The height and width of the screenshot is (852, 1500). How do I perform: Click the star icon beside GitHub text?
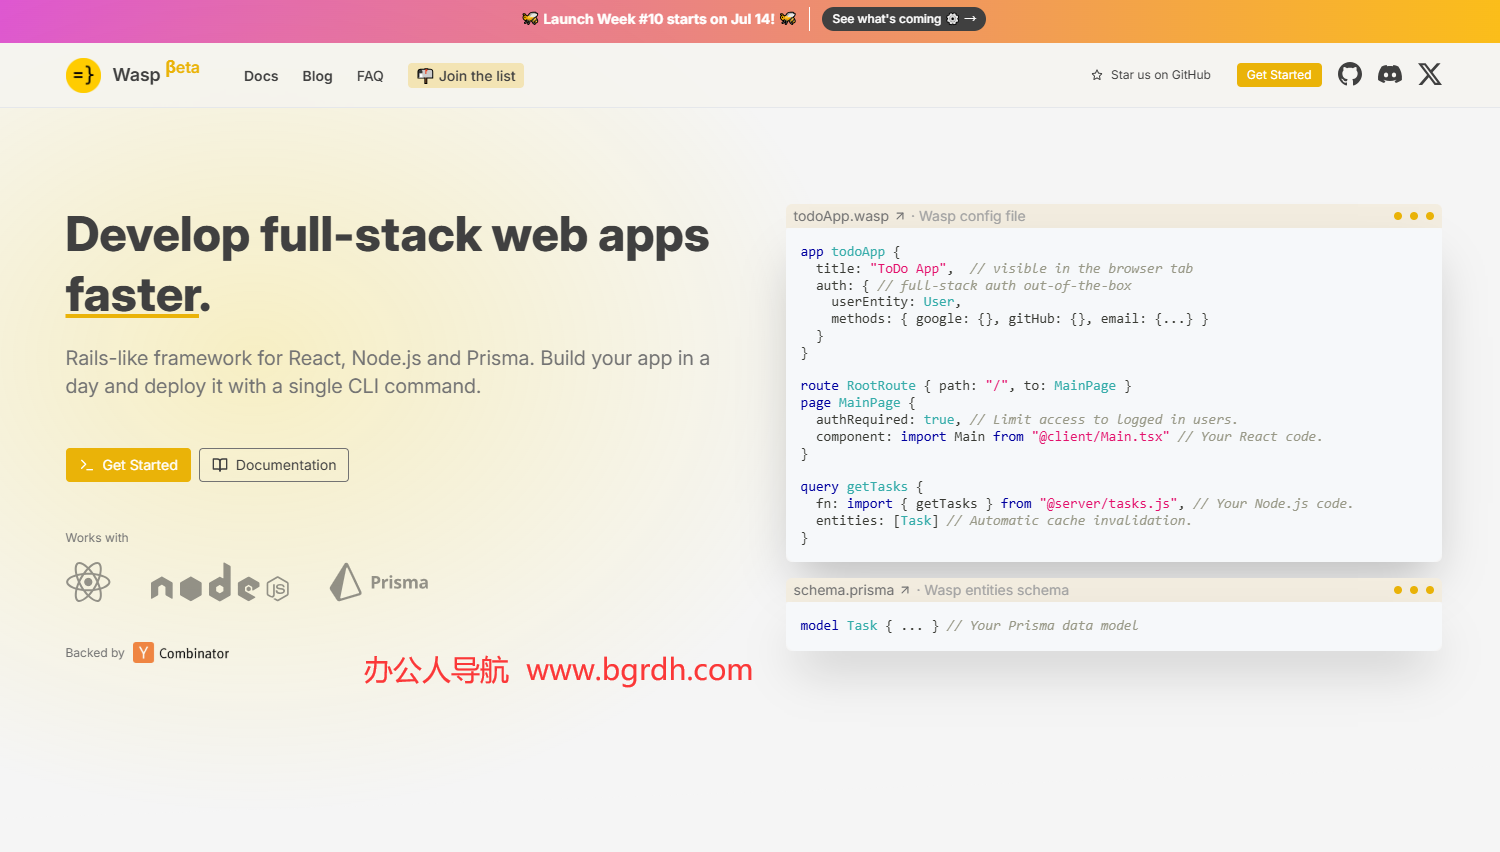pos(1097,75)
